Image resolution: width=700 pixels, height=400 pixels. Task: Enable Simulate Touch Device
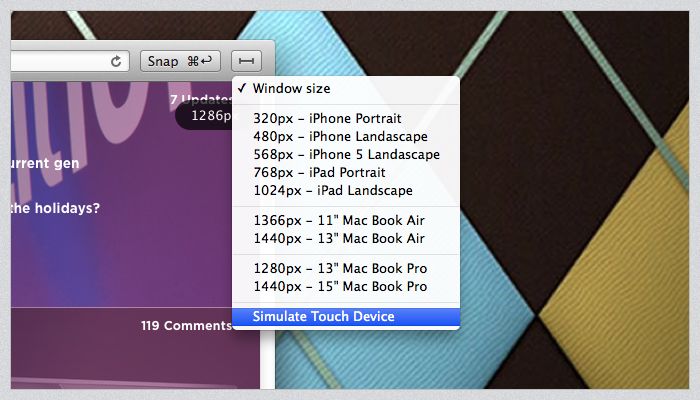coord(323,317)
